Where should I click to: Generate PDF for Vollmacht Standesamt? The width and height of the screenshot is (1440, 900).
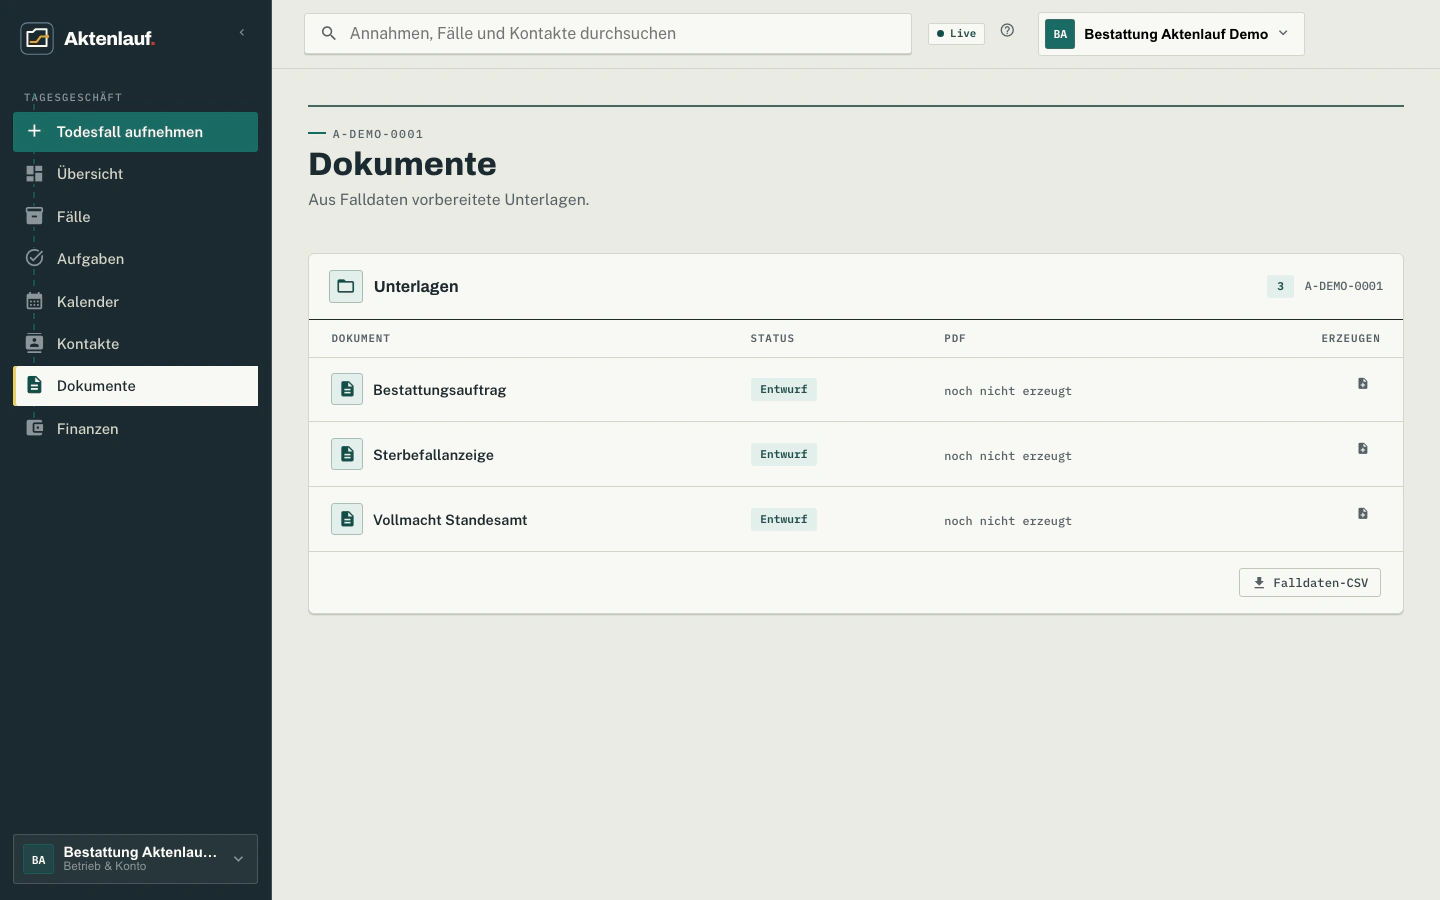(x=1363, y=514)
